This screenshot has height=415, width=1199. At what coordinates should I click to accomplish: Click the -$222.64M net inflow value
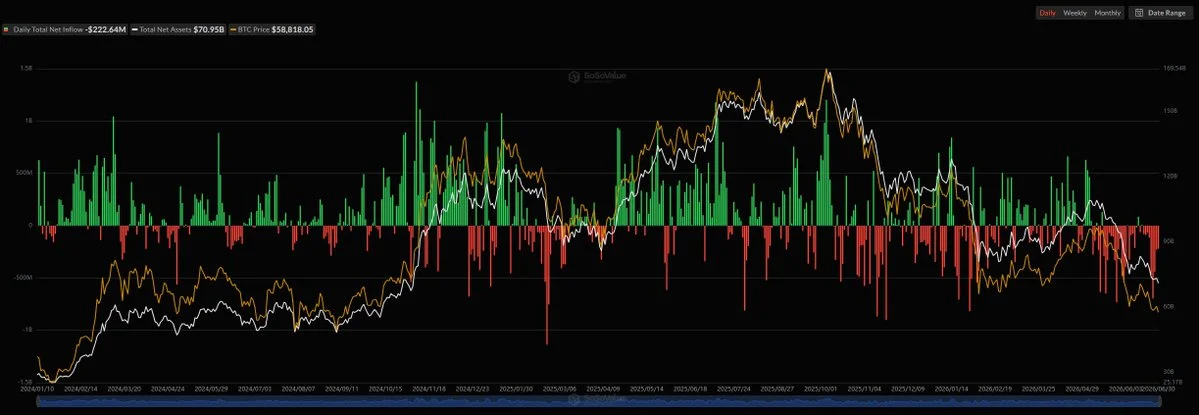coord(106,30)
